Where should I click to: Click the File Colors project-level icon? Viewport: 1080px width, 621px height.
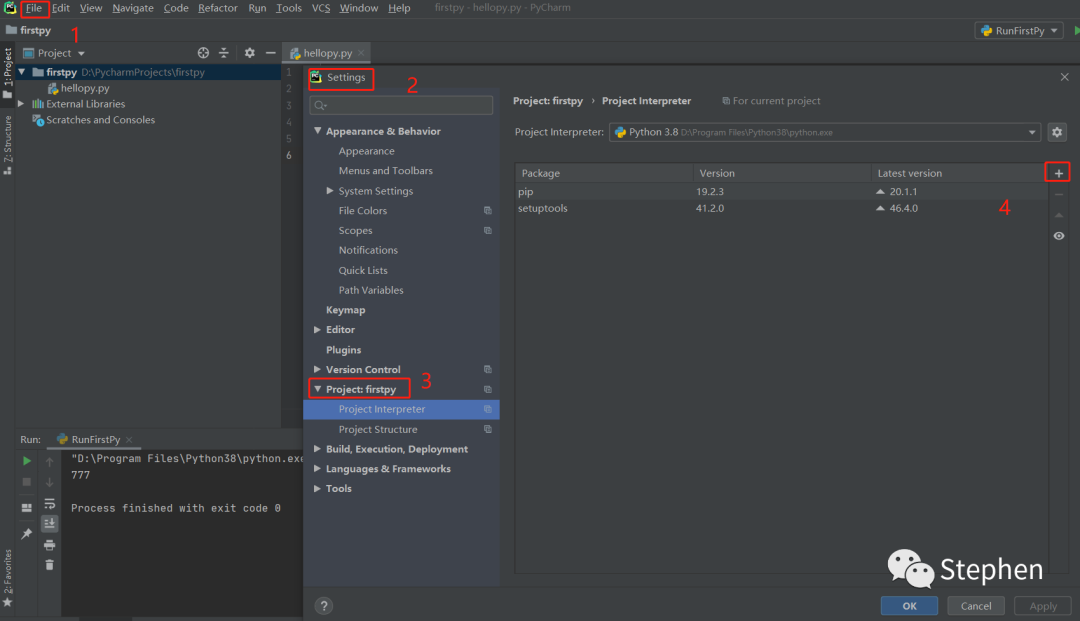(x=488, y=211)
